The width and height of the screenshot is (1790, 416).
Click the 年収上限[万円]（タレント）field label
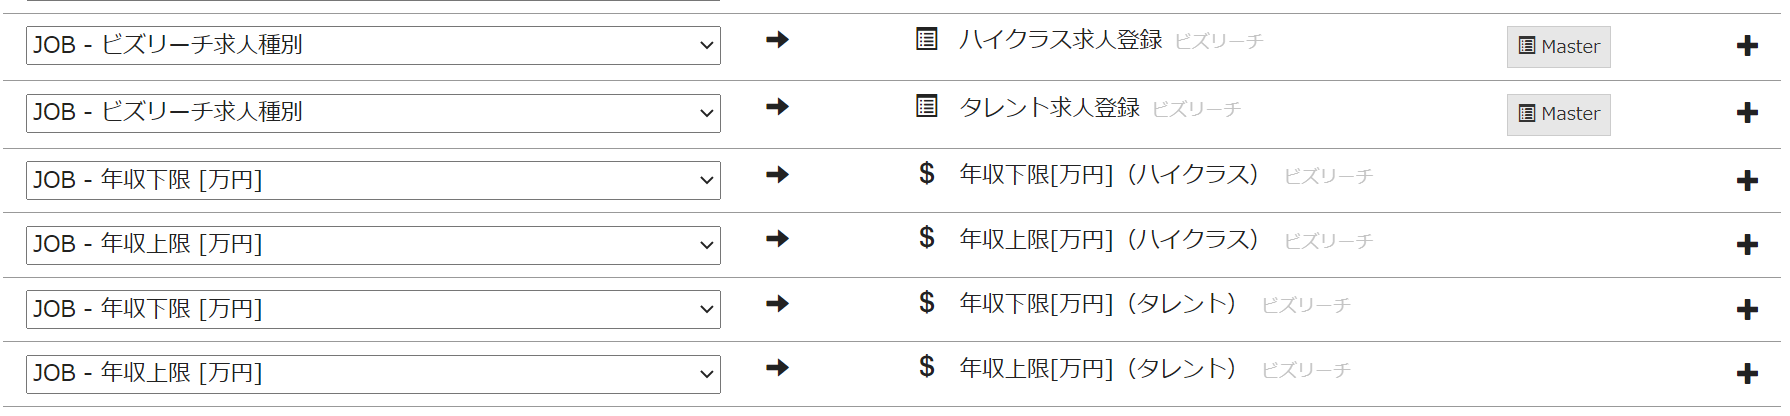[x=1097, y=369]
